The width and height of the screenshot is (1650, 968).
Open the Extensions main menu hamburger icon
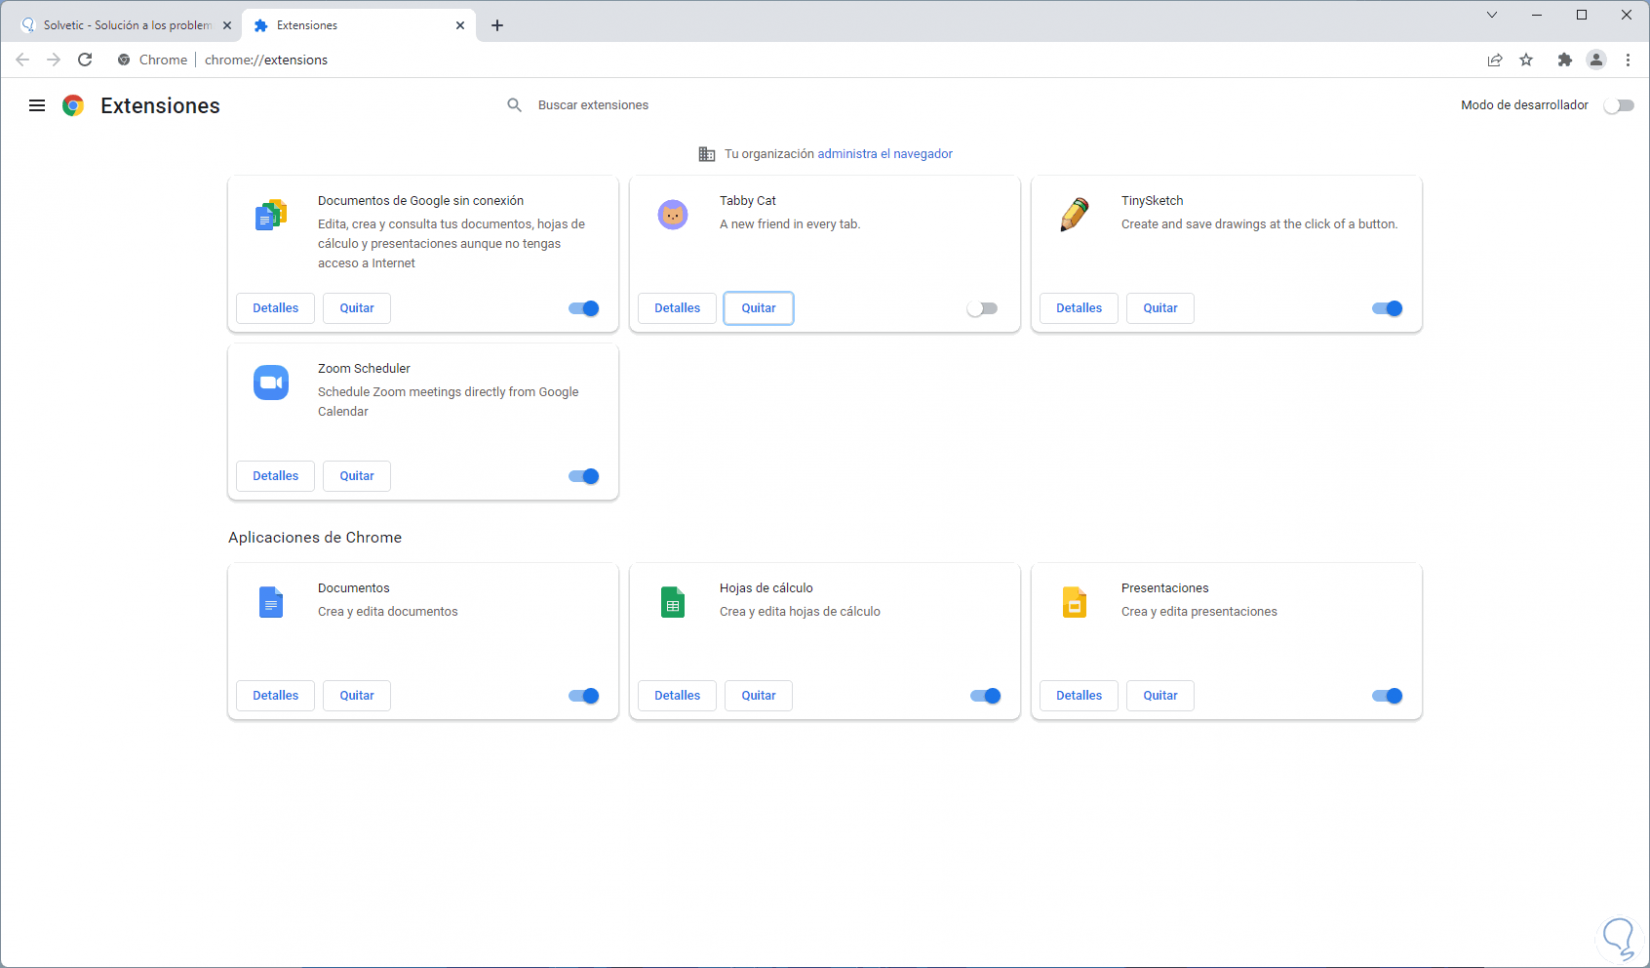pyautogui.click(x=37, y=105)
